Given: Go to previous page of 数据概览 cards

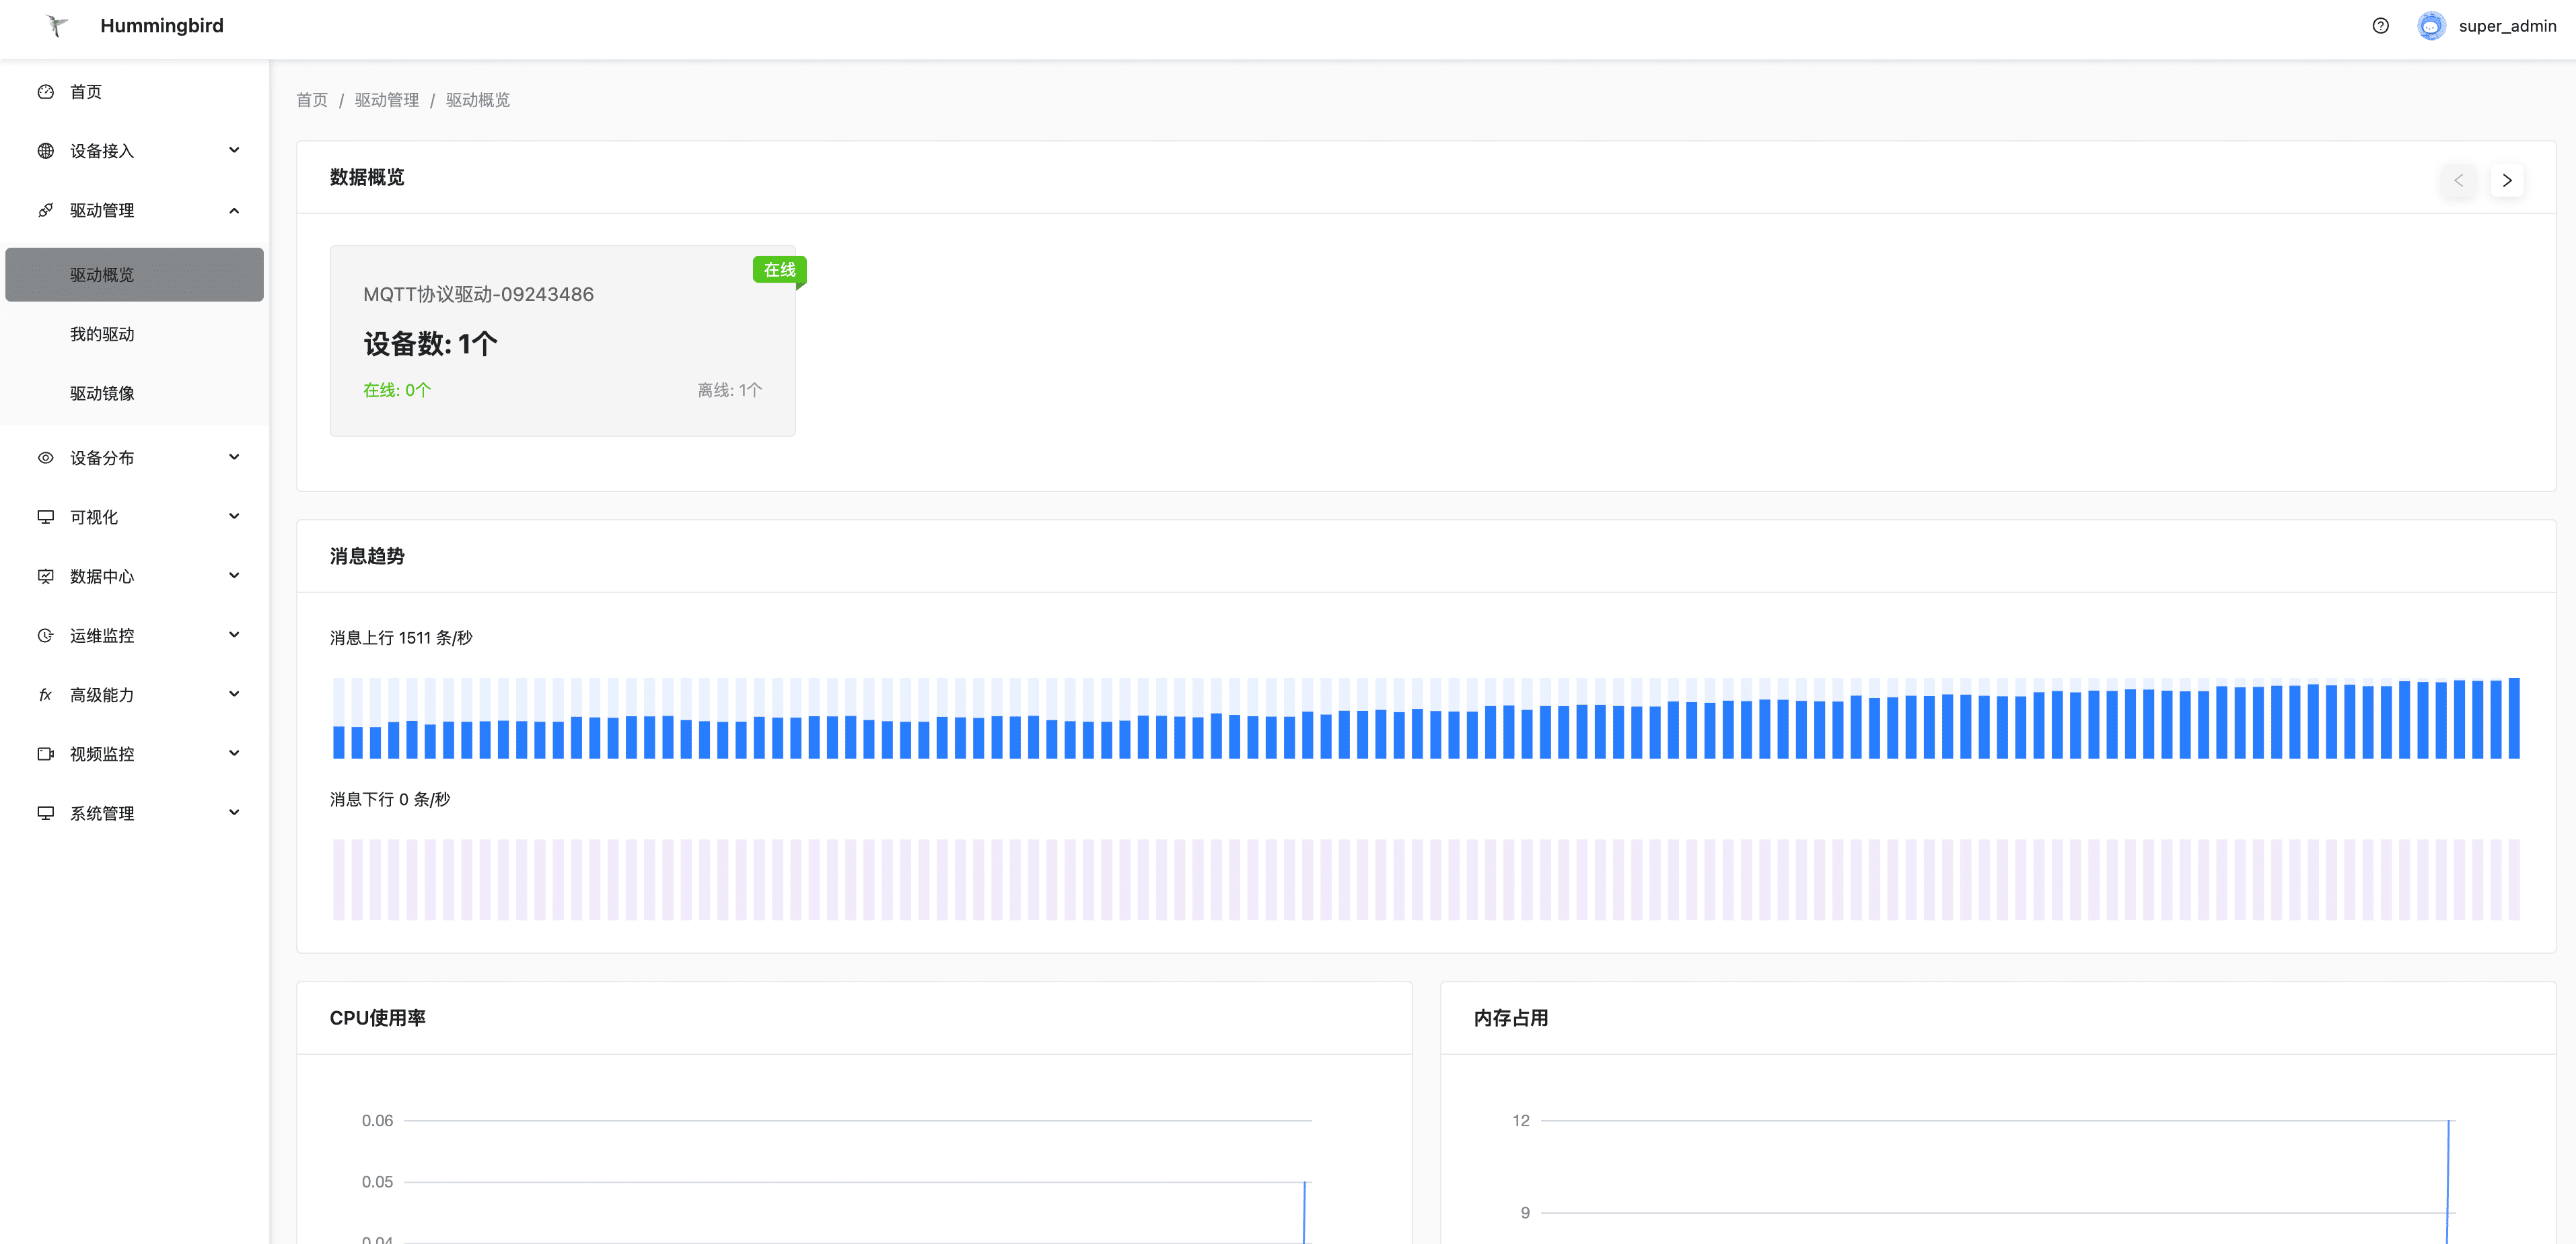Looking at the screenshot, I should click(x=2458, y=181).
